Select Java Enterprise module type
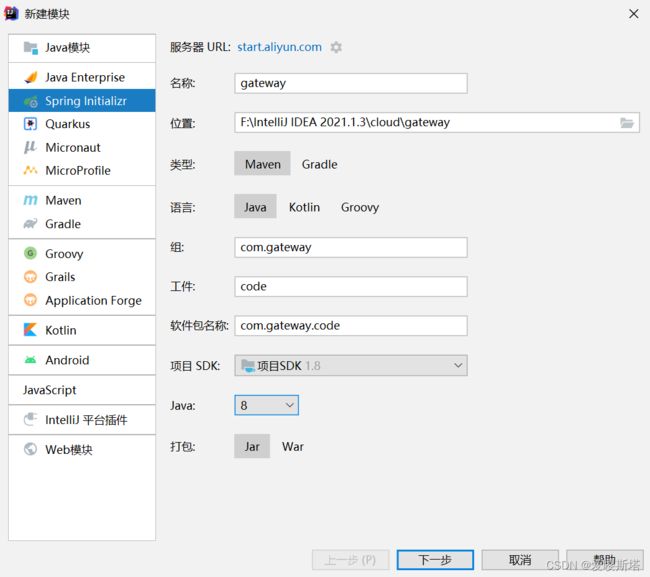The height and width of the screenshot is (577, 650). [82, 77]
